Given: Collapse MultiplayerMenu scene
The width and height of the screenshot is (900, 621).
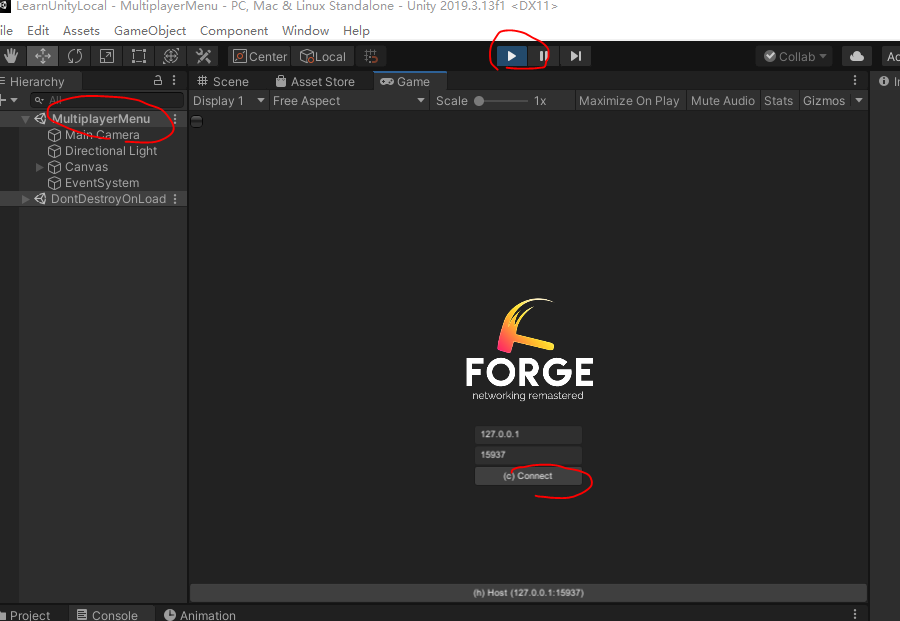Looking at the screenshot, I should tap(25, 119).
